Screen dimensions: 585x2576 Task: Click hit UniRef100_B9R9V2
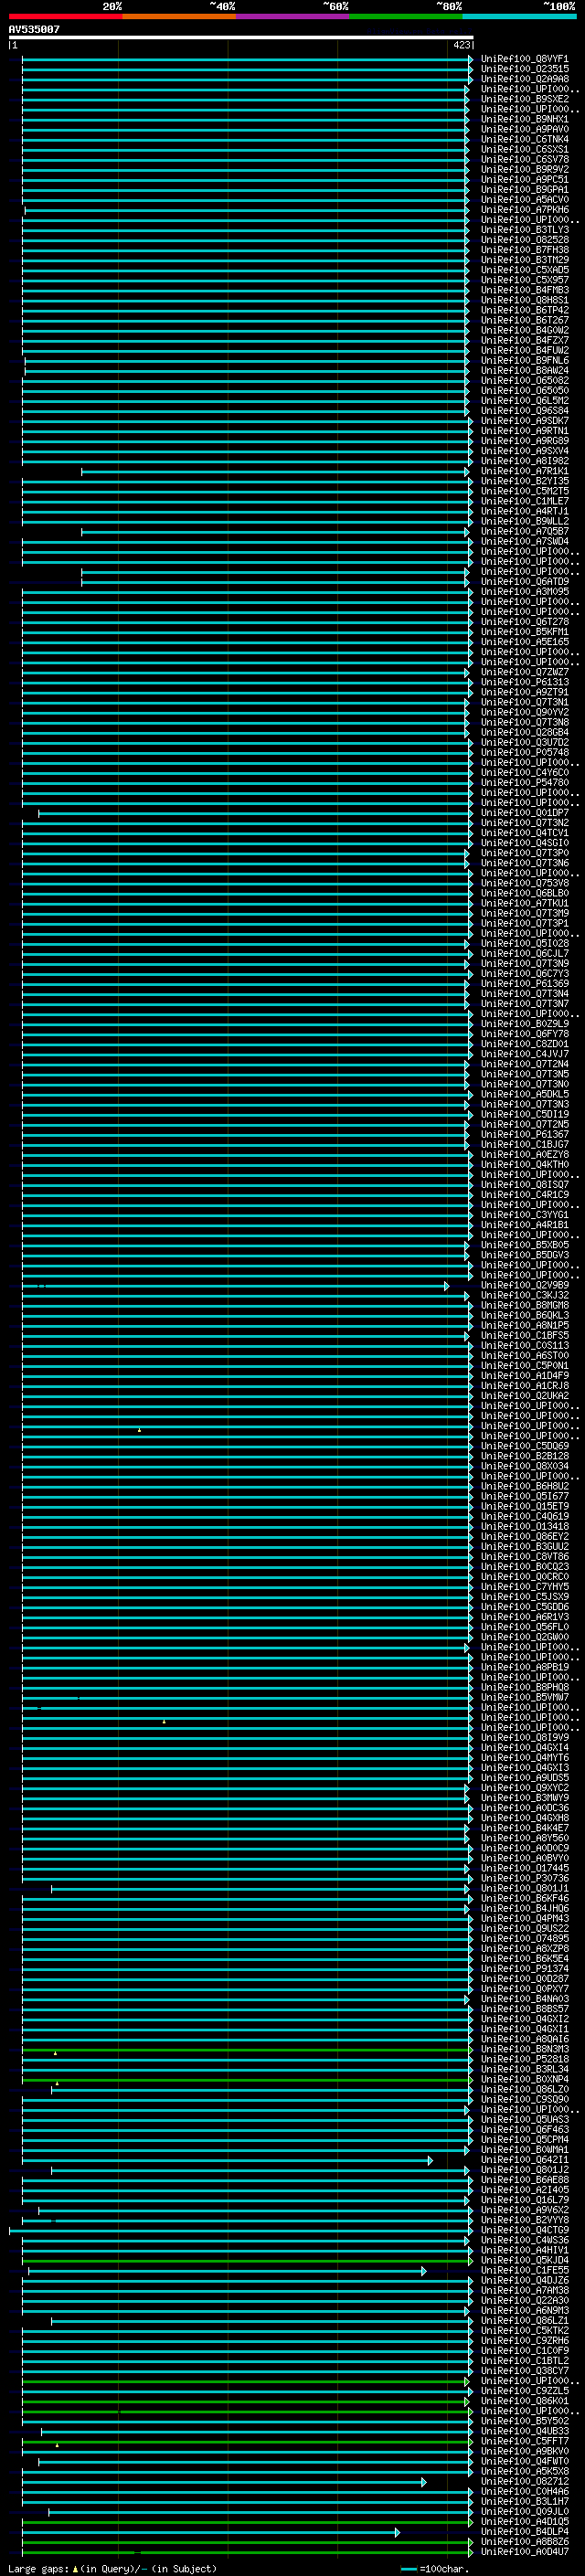pyautogui.click(x=524, y=169)
